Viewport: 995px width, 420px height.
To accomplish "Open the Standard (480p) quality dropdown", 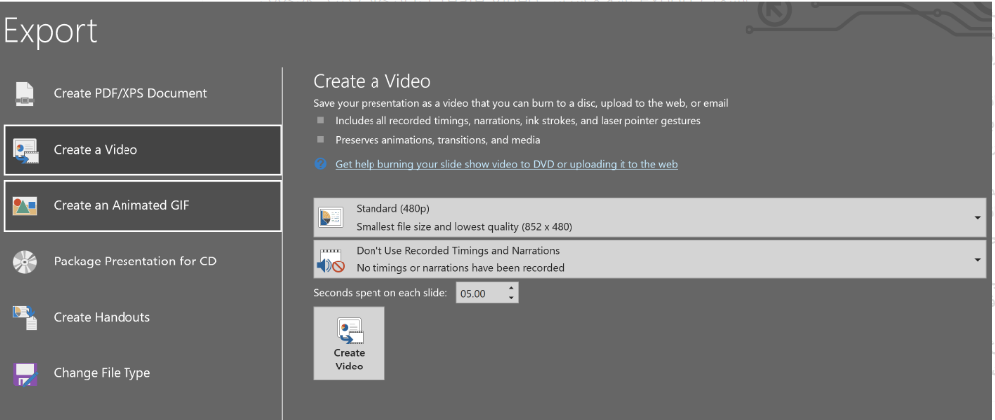I will (650, 217).
